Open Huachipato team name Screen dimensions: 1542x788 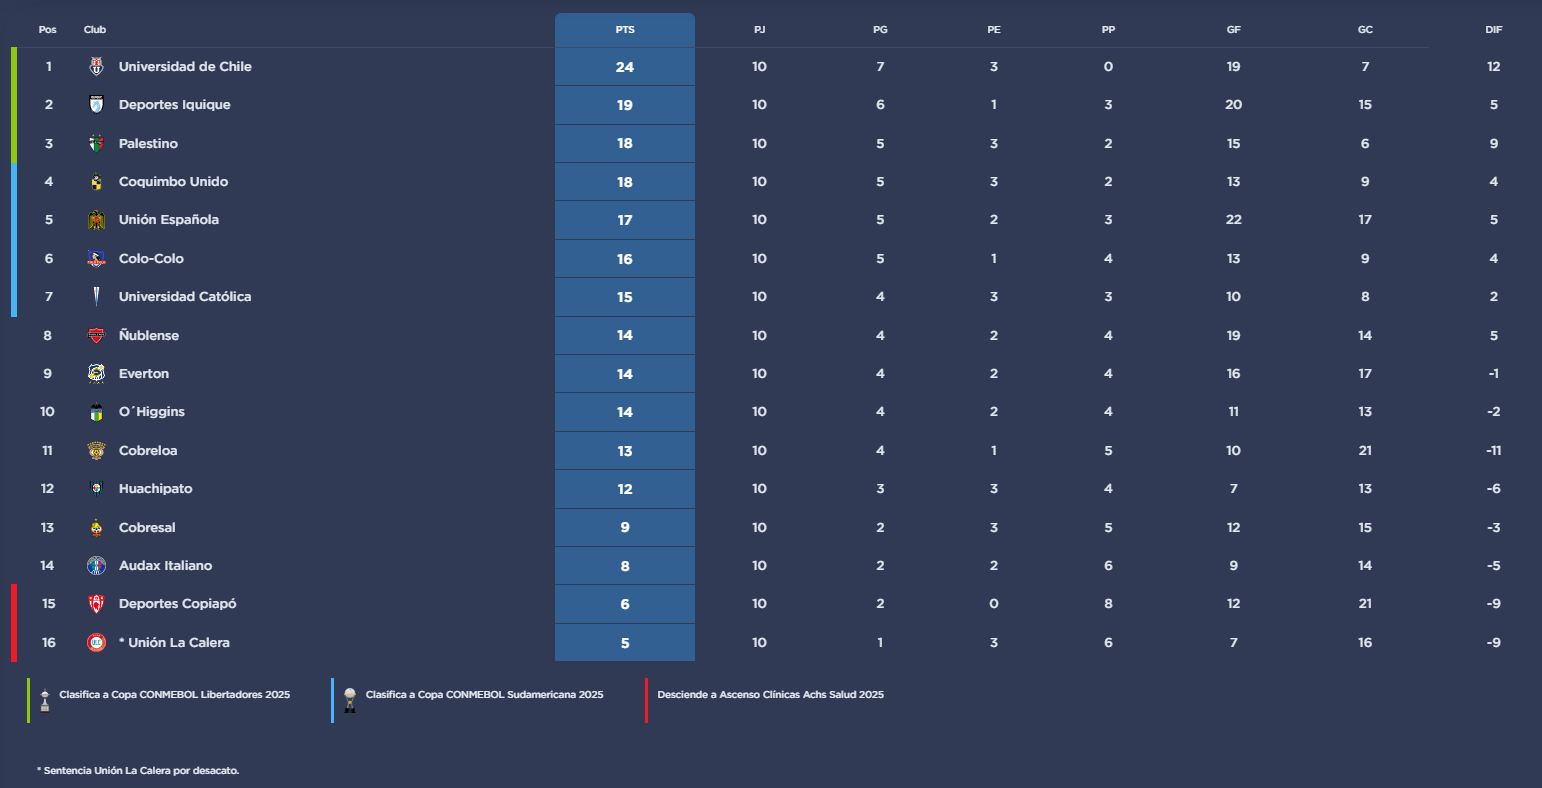coord(156,489)
